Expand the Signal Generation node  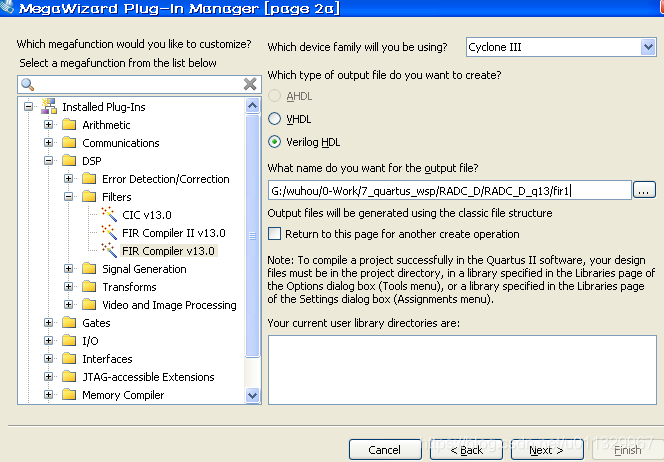[68, 268]
